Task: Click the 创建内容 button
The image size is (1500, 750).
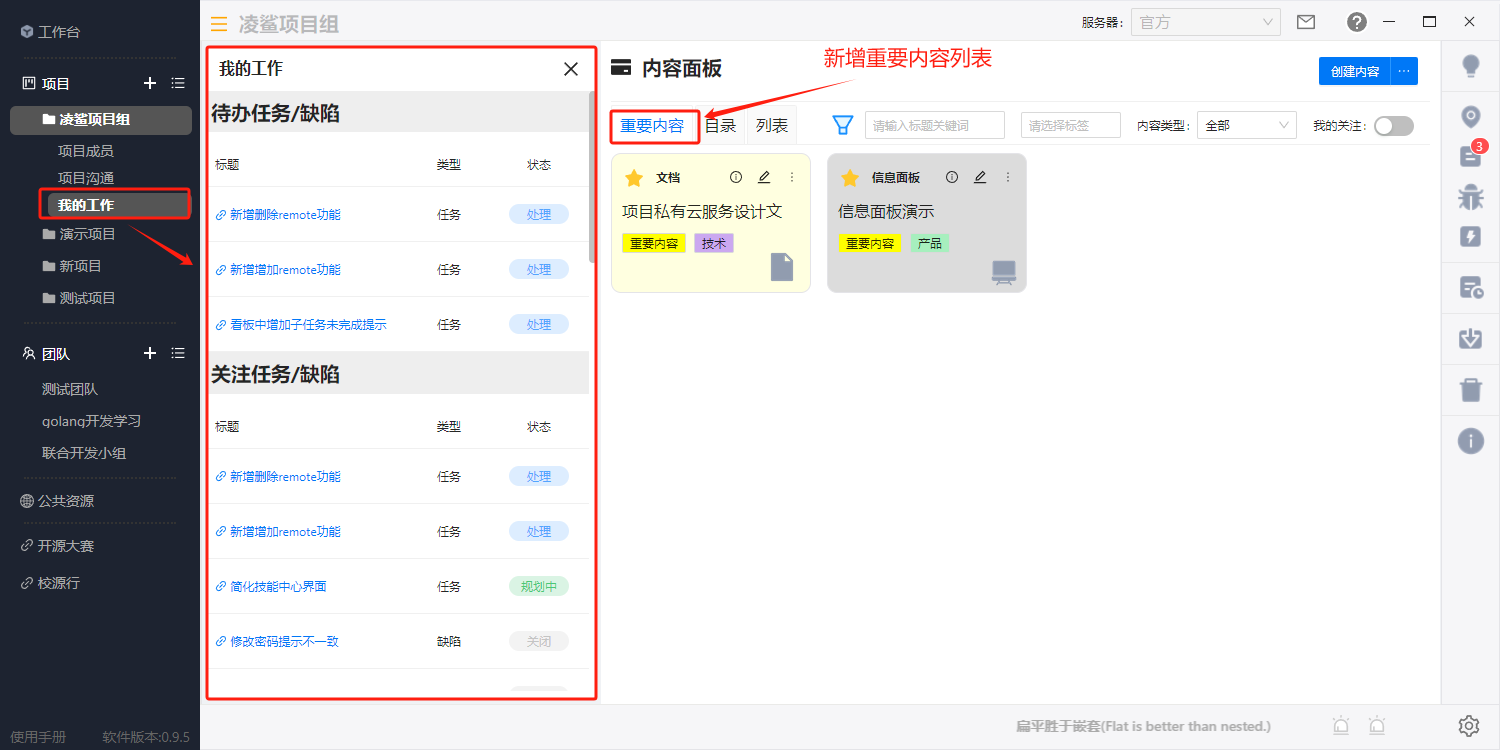Action: (1355, 71)
